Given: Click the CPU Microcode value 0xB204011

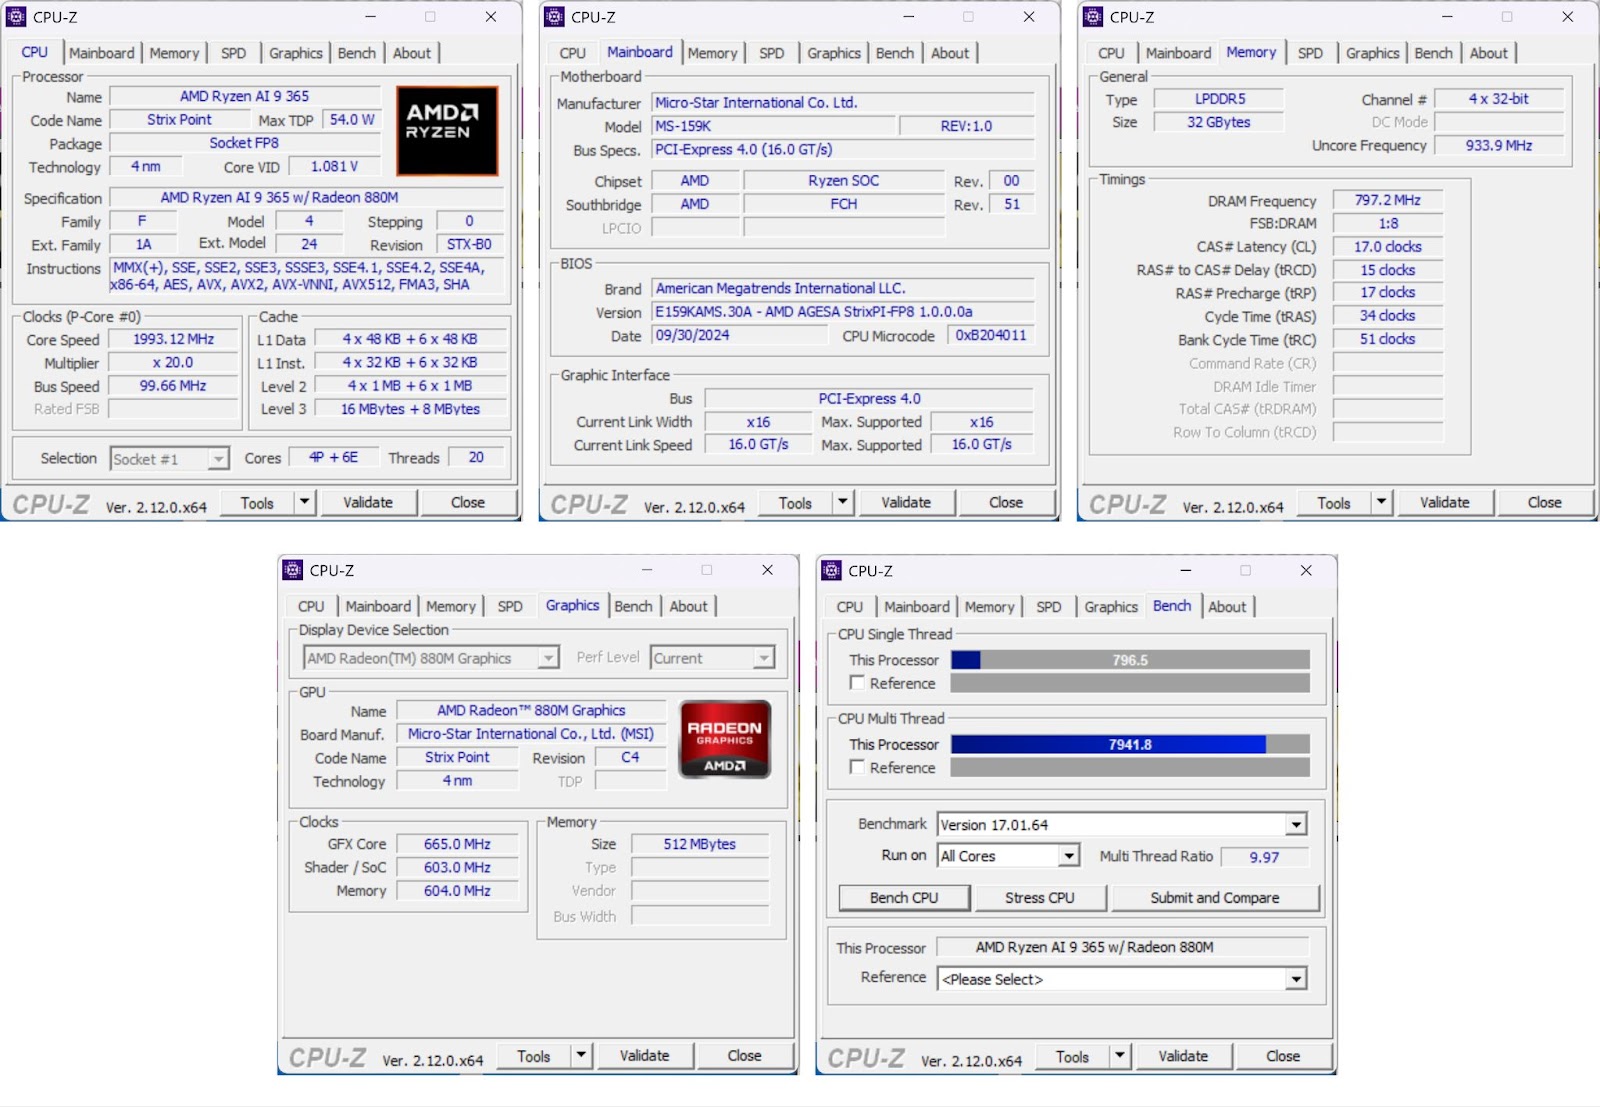Looking at the screenshot, I should coord(991,335).
